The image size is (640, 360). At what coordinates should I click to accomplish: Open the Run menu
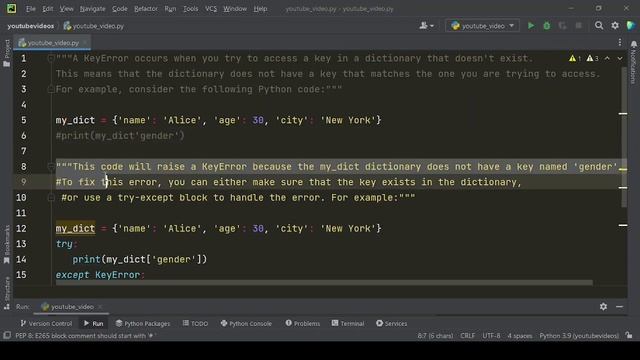(x=170, y=9)
